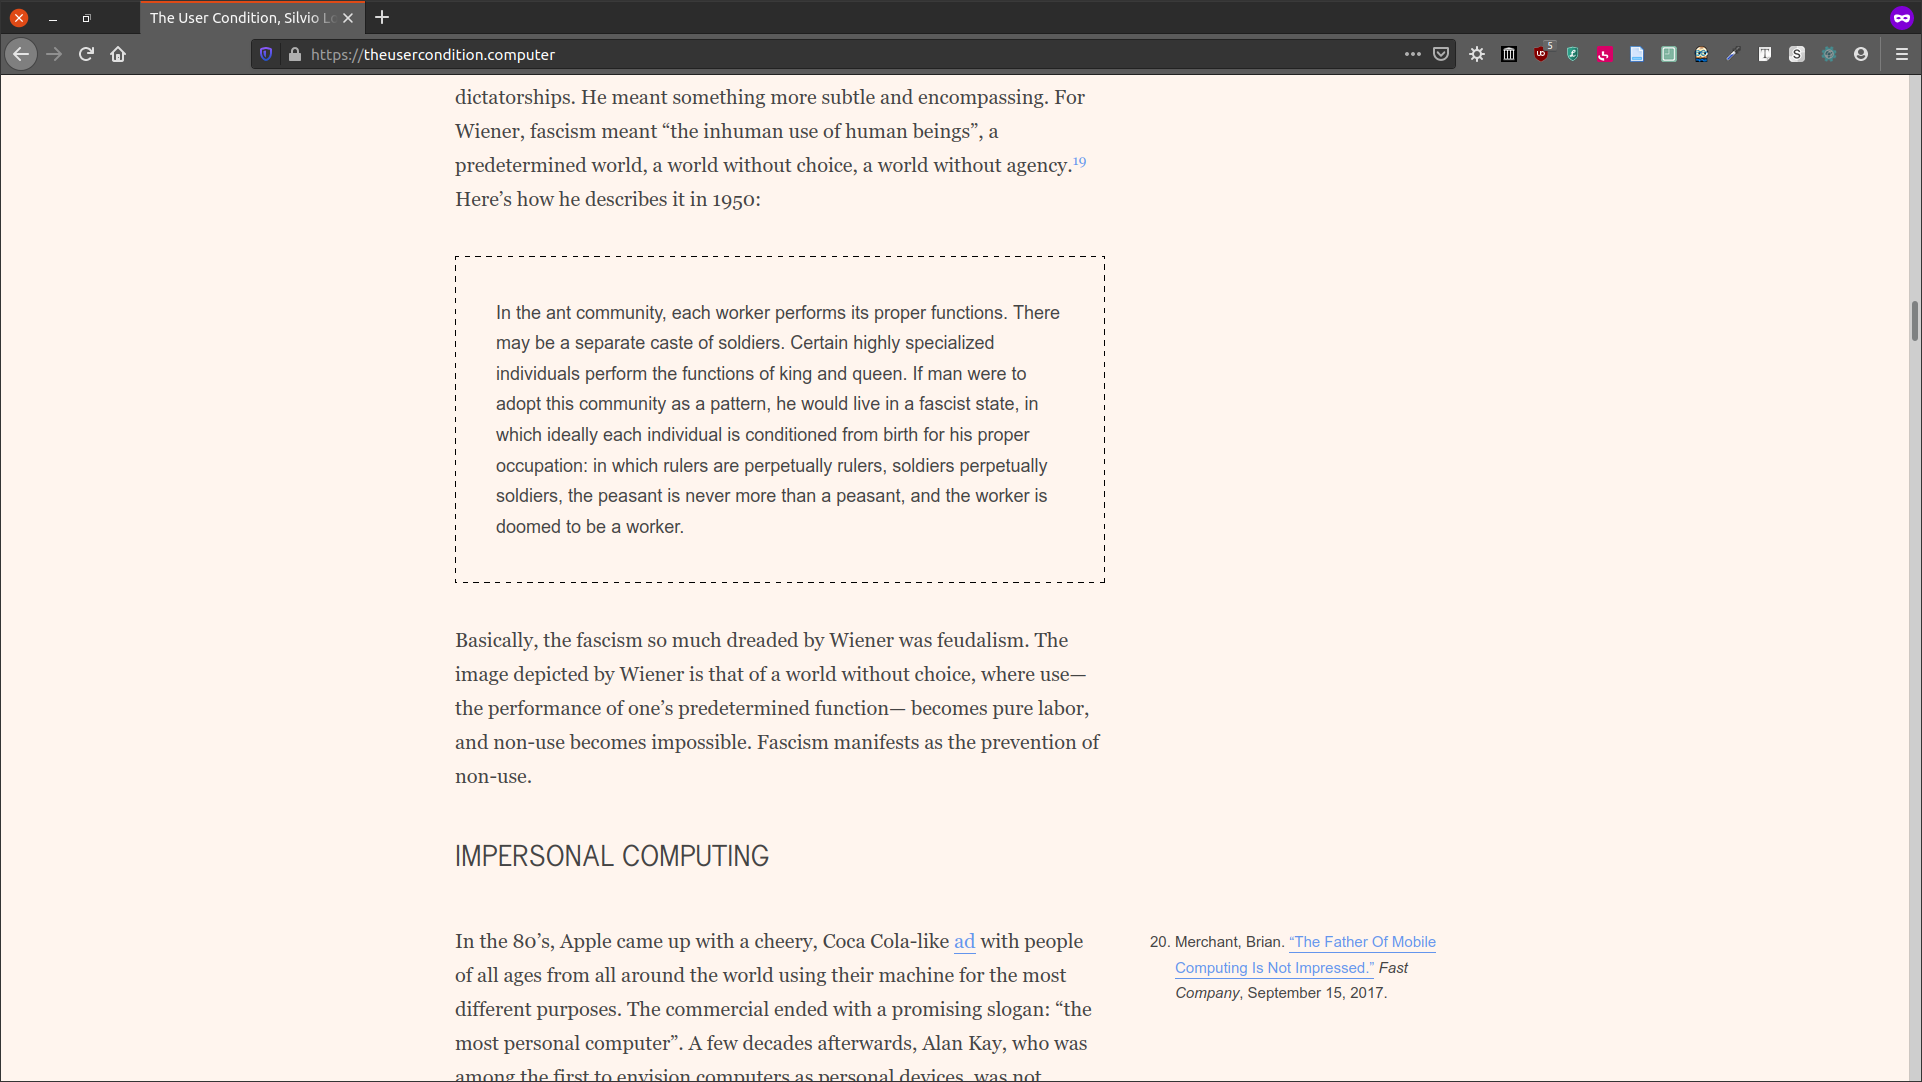Open the pink Stylus extension icon
The image size is (1922, 1082).
tap(1605, 54)
